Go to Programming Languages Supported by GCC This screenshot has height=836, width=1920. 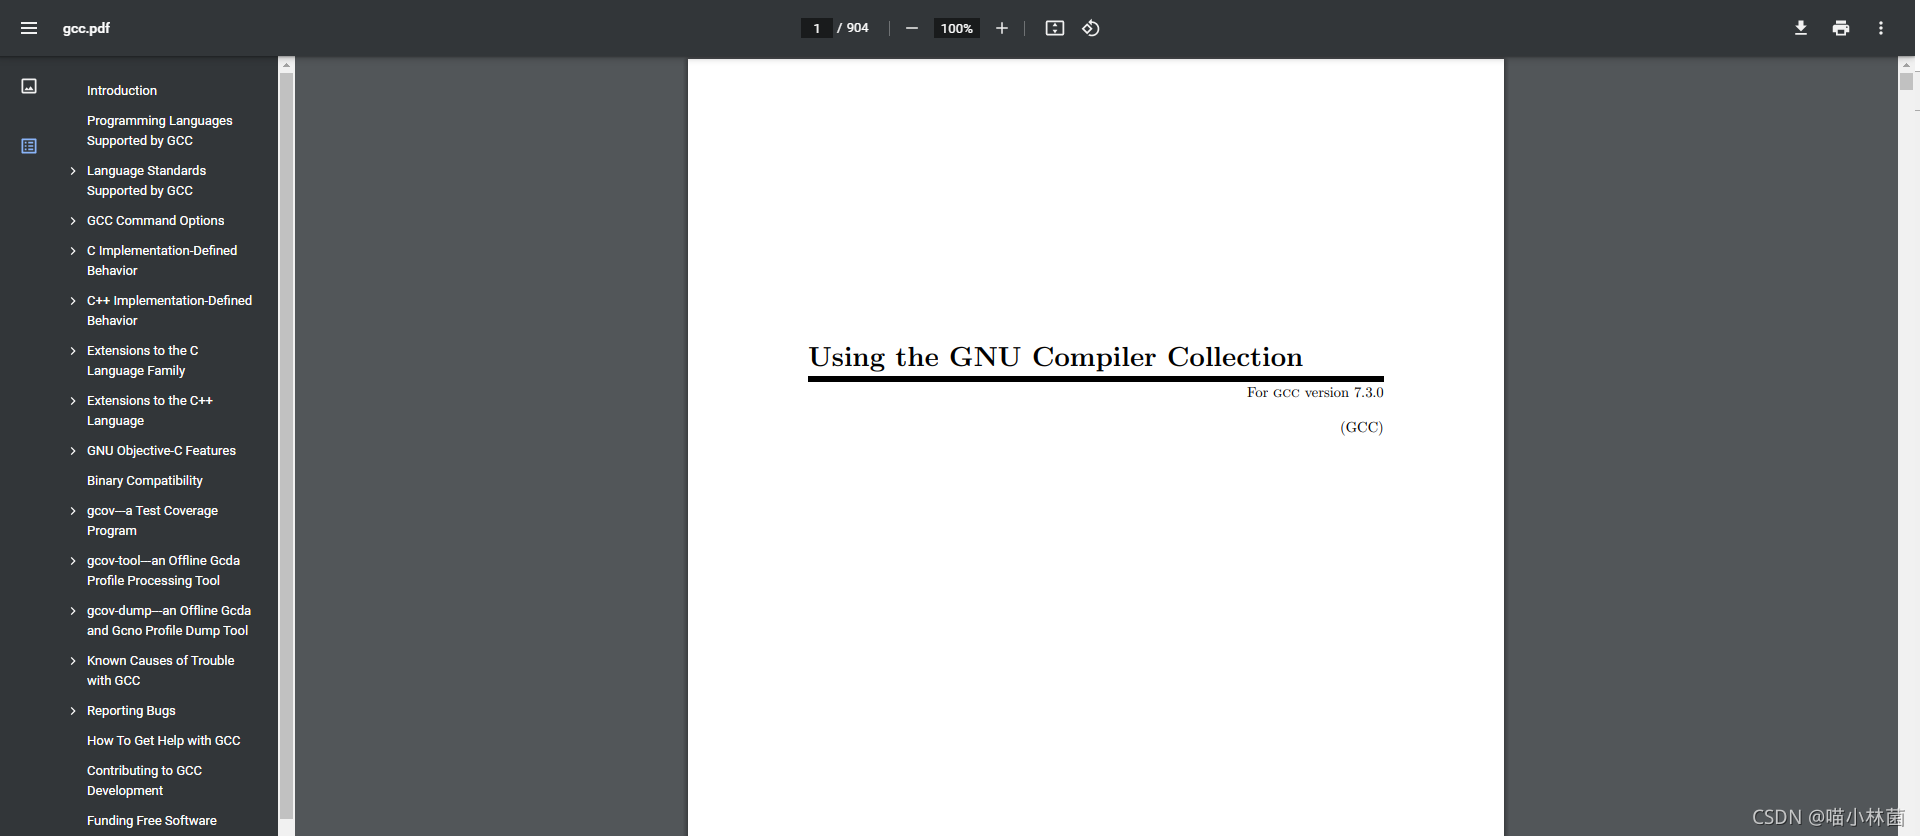coord(160,131)
